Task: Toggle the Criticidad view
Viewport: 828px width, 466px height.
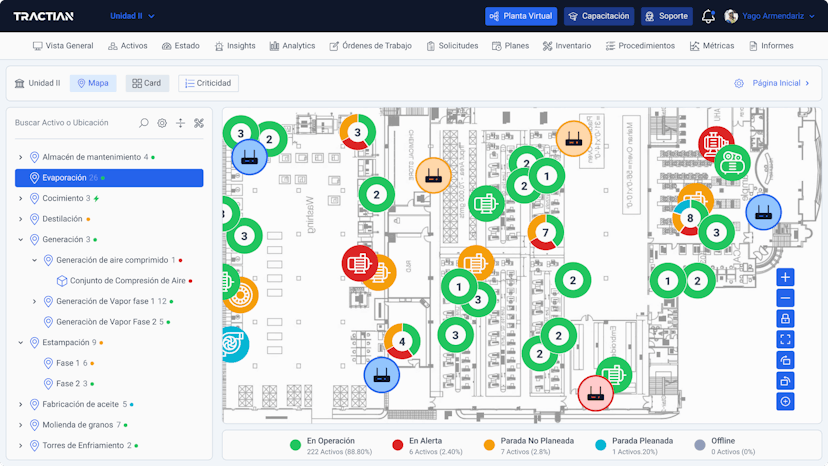Action: coord(208,83)
